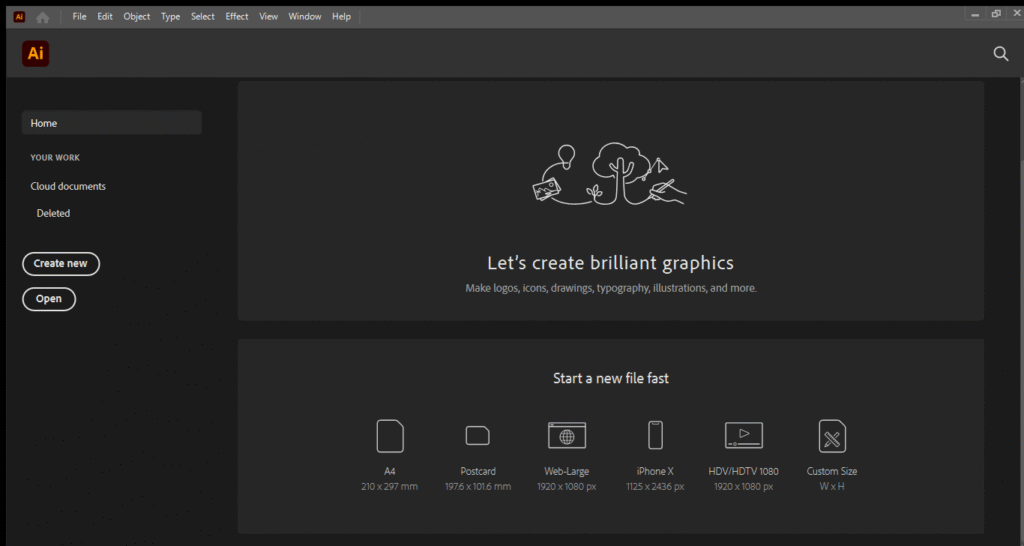Show Deleted cloud documents
Image resolution: width=1024 pixels, height=546 pixels.
tap(53, 213)
